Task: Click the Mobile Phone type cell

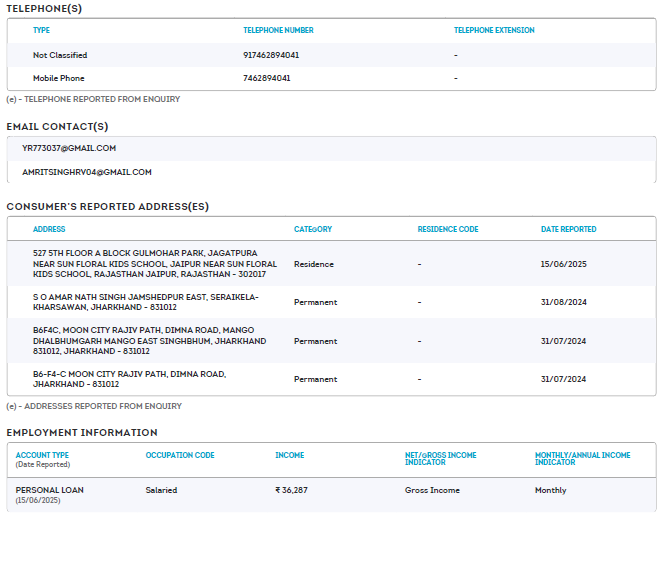Action: 59,78
